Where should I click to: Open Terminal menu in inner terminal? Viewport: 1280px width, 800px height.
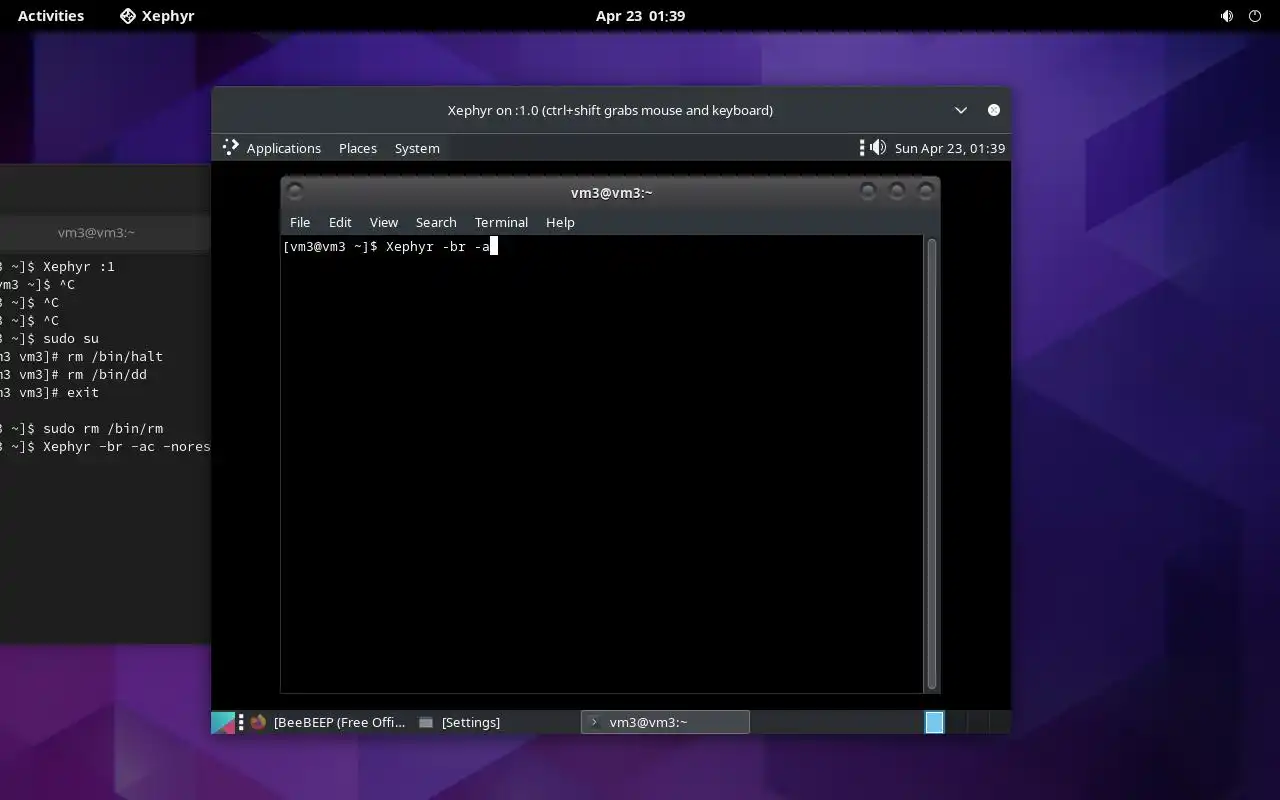click(x=501, y=222)
